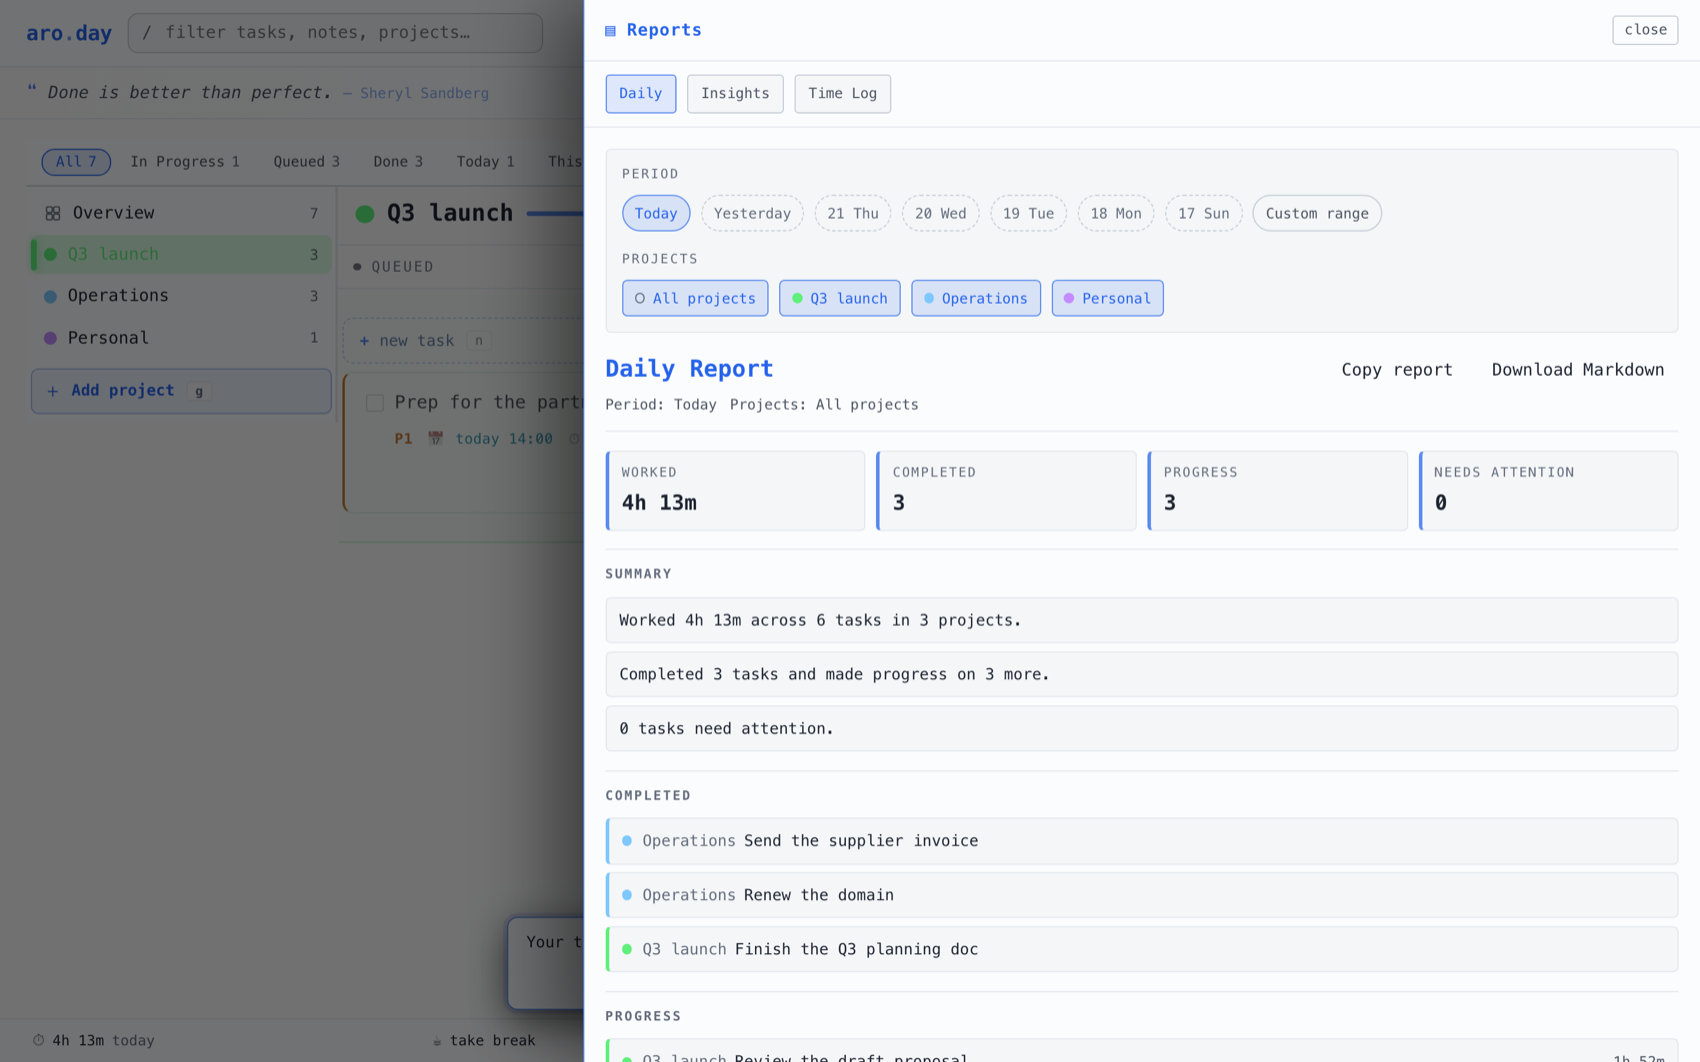The width and height of the screenshot is (1700, 1062).
Task: Close the Reports panel
Action: [x=1645, y=30]
